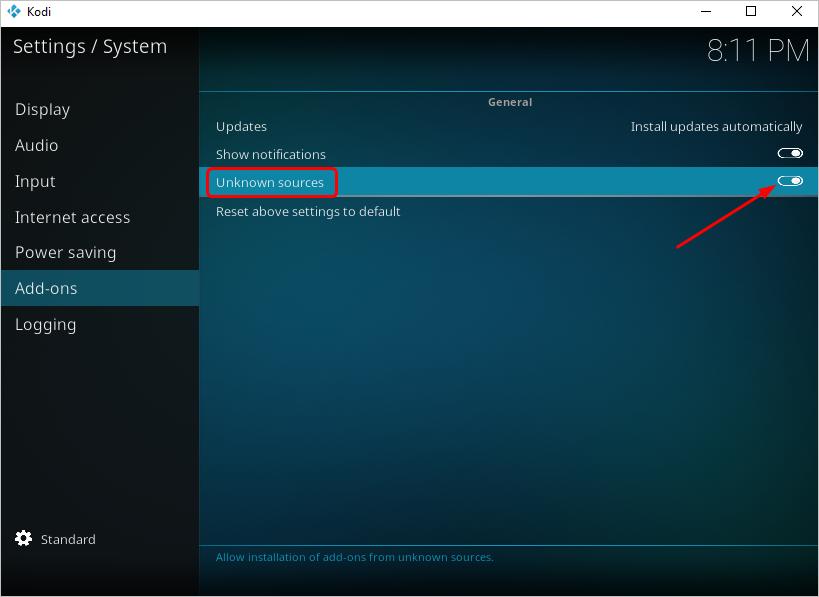Select the Add-ons category
Image resolution: width=819 pixels, height=597 pixels.
[x=46, y=287]
